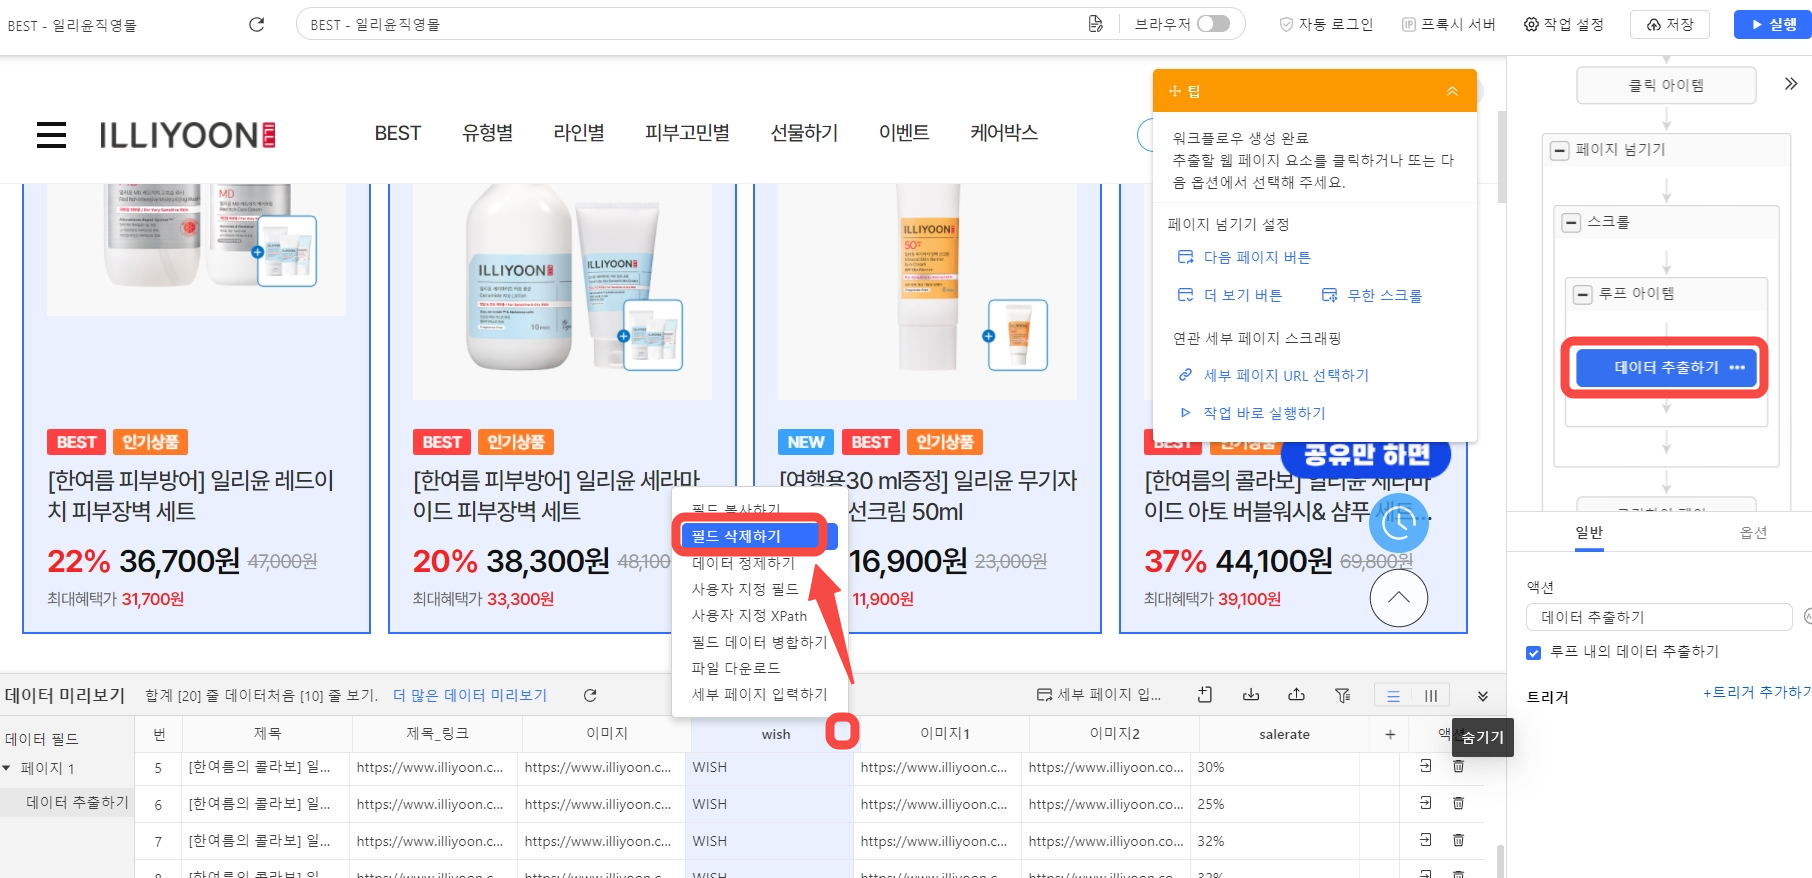The width and height of the screenshot is (1812, 878).
Task: Click 더 많은 데이터 미리보기 link
Action: click(x=469, y=695)
